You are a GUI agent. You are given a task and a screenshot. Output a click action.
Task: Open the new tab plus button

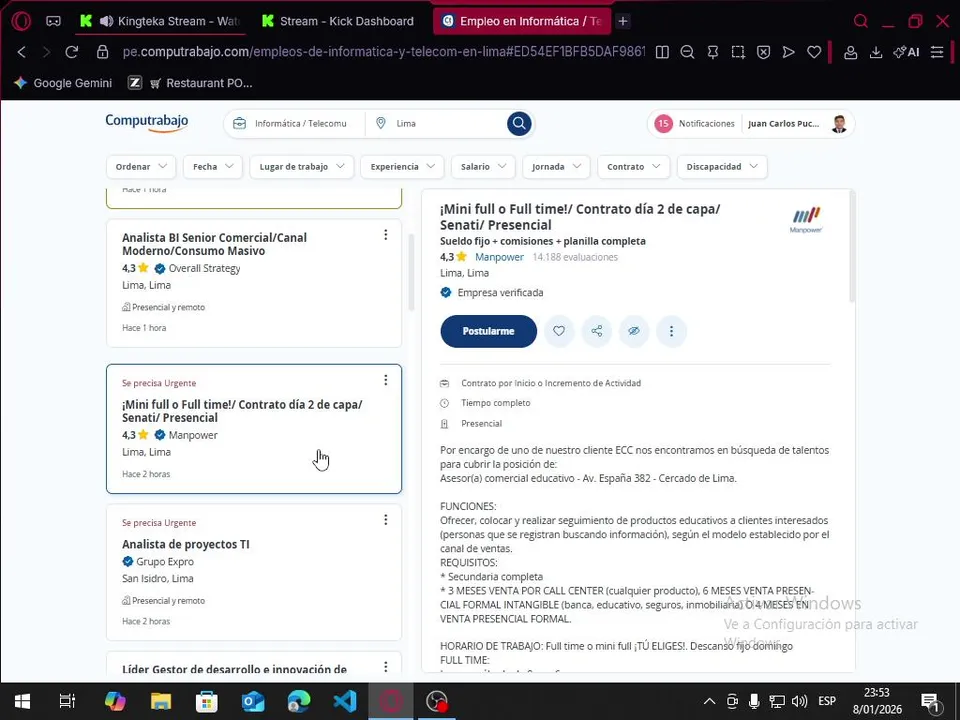click(623, 21)
